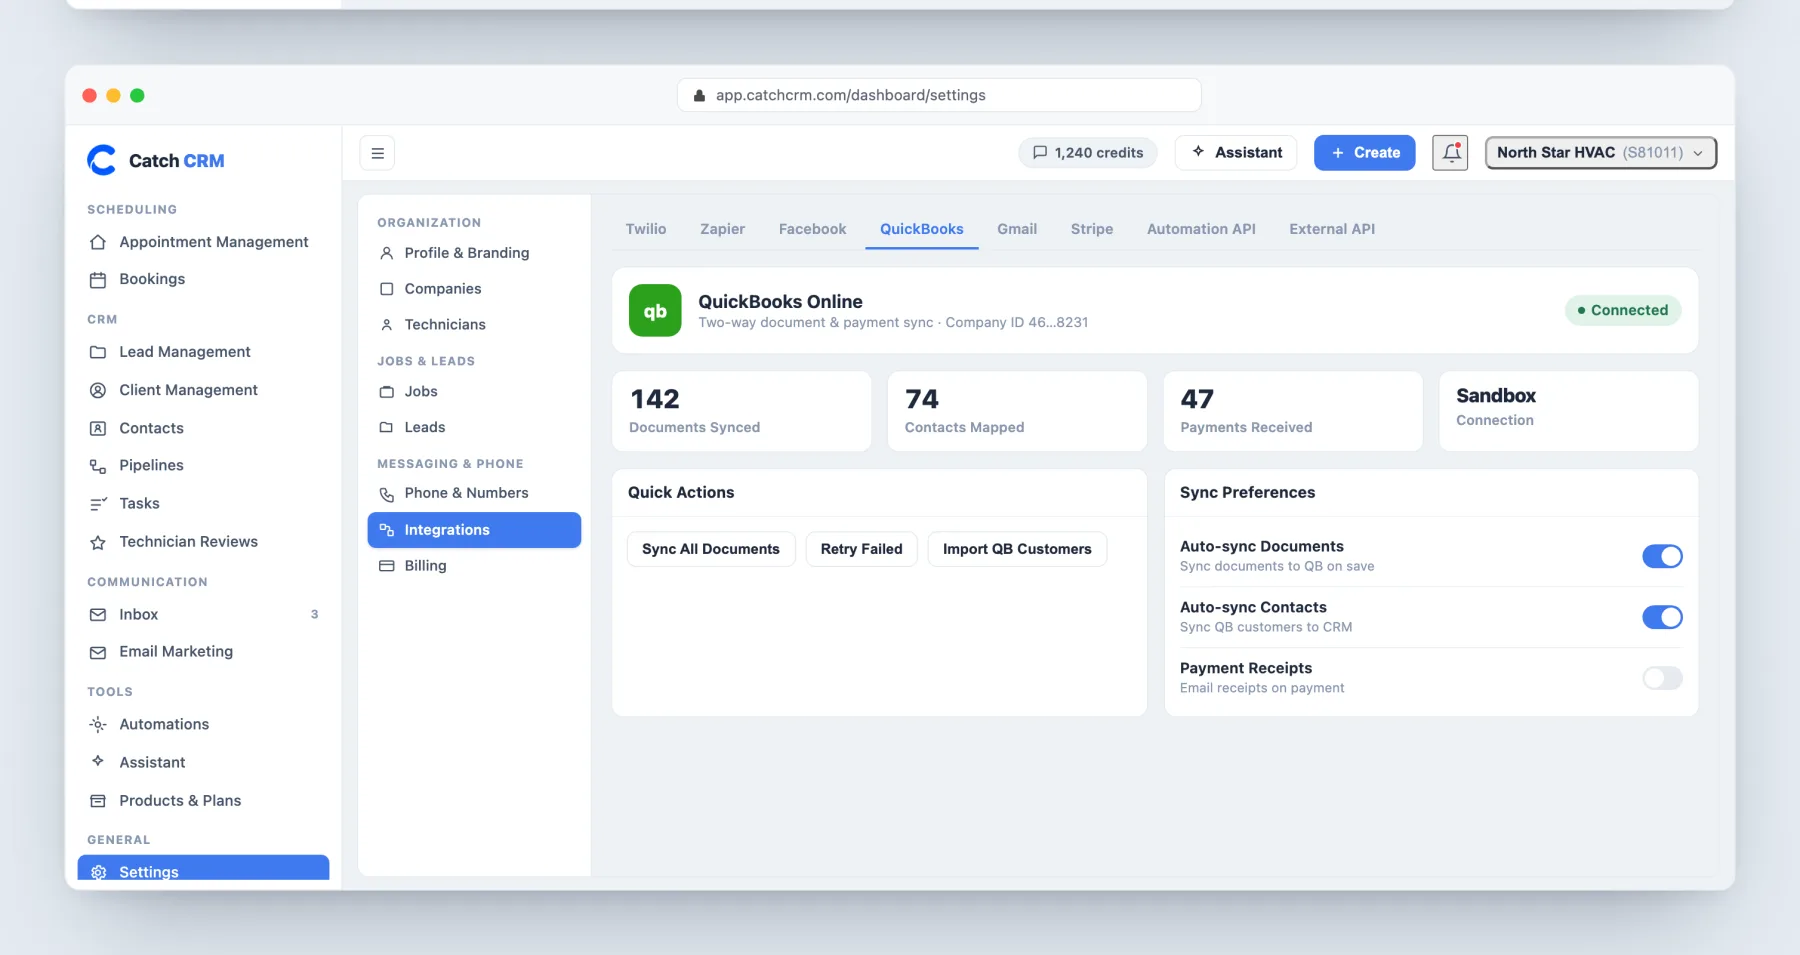Toggle the hamburger menu icon

click(x=377, y=153)
